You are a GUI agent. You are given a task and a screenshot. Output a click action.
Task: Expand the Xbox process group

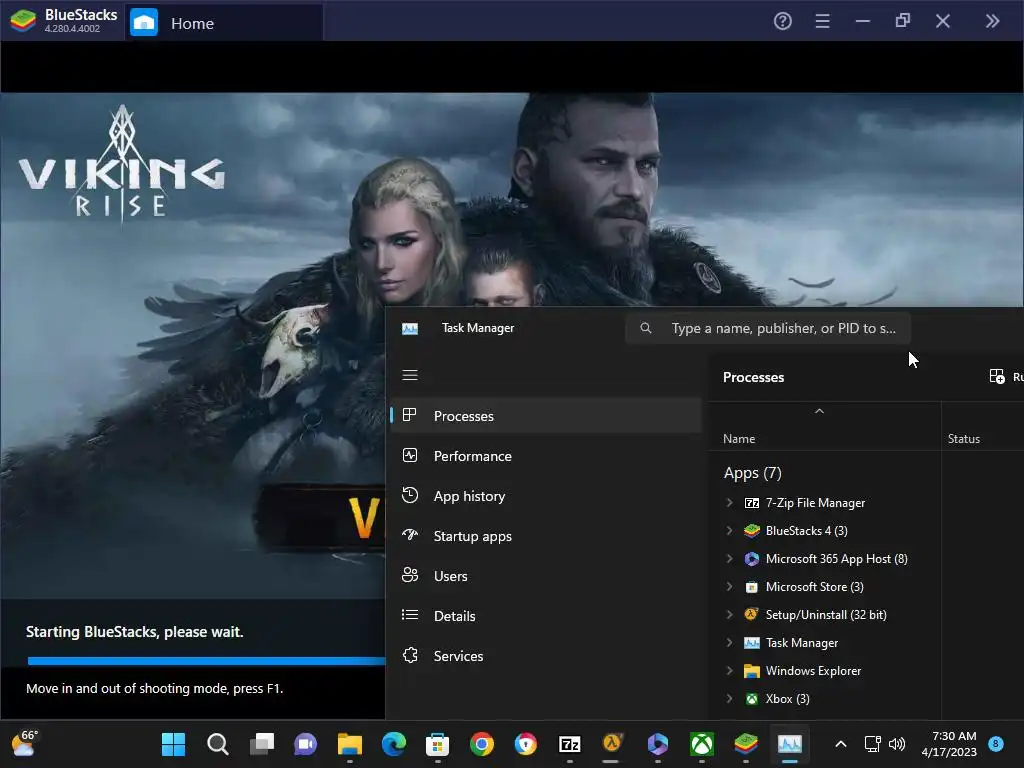point(729,699)
